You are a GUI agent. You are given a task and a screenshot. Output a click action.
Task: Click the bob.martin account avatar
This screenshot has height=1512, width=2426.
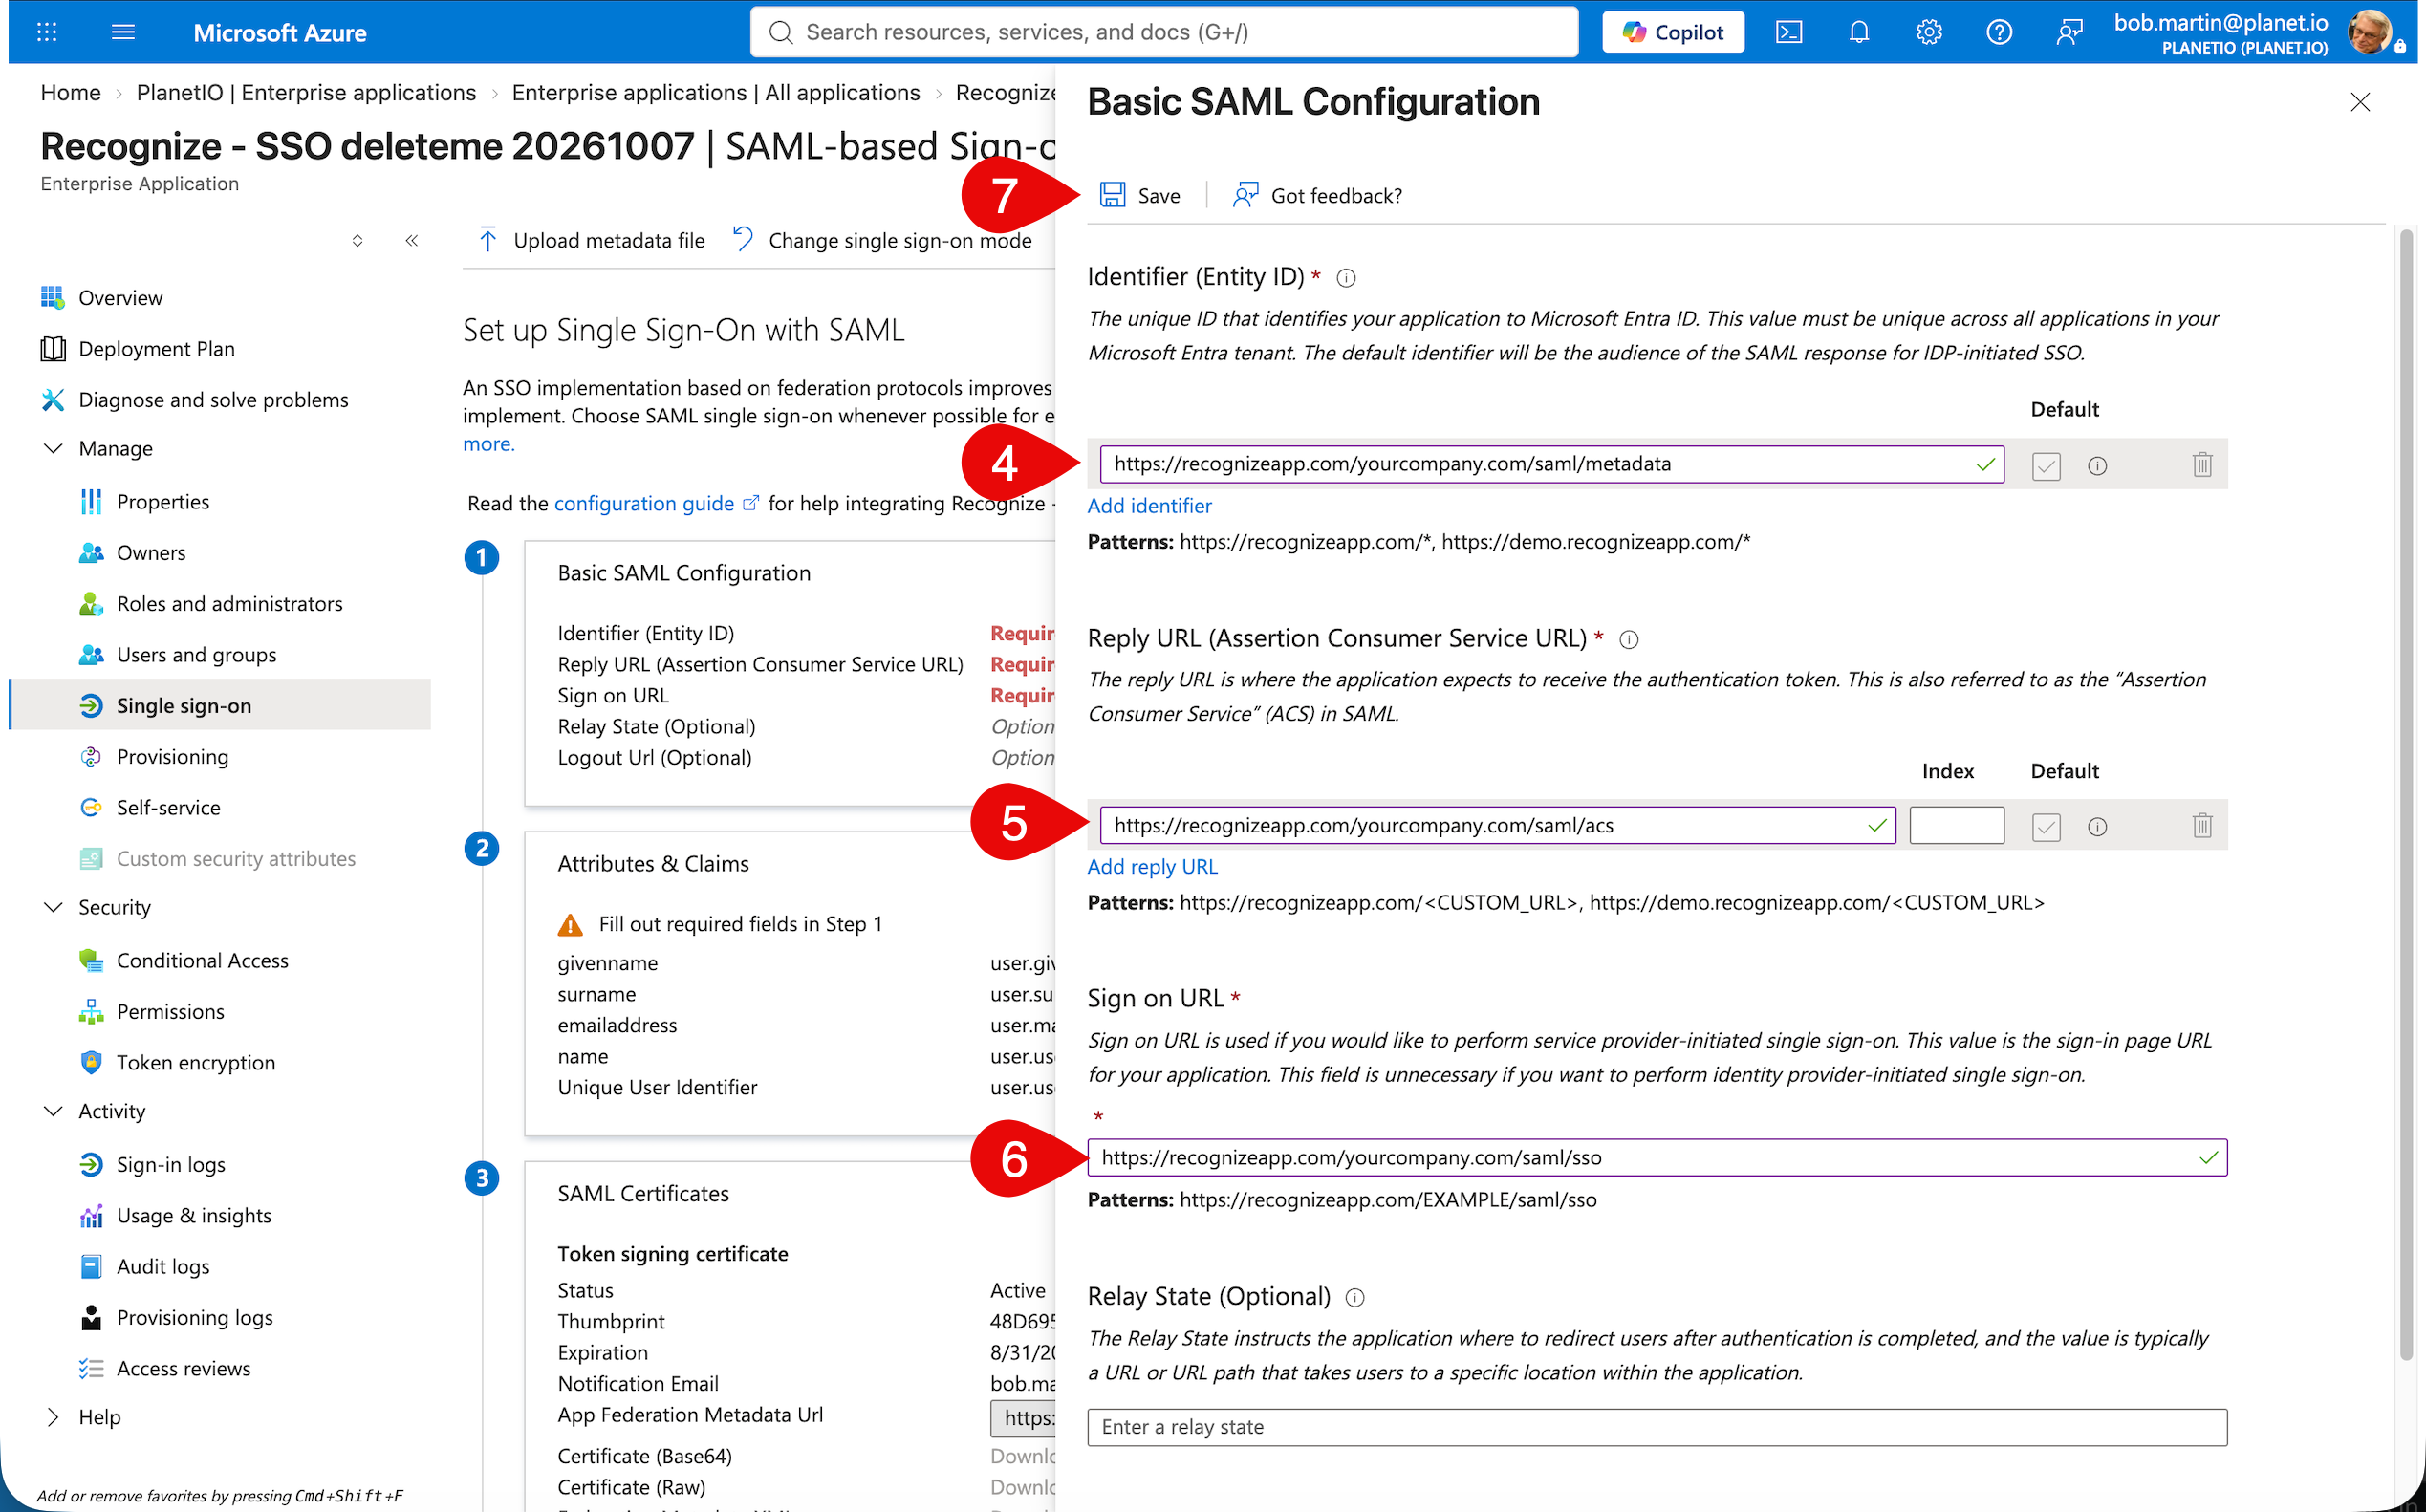tap(2369, 32)
